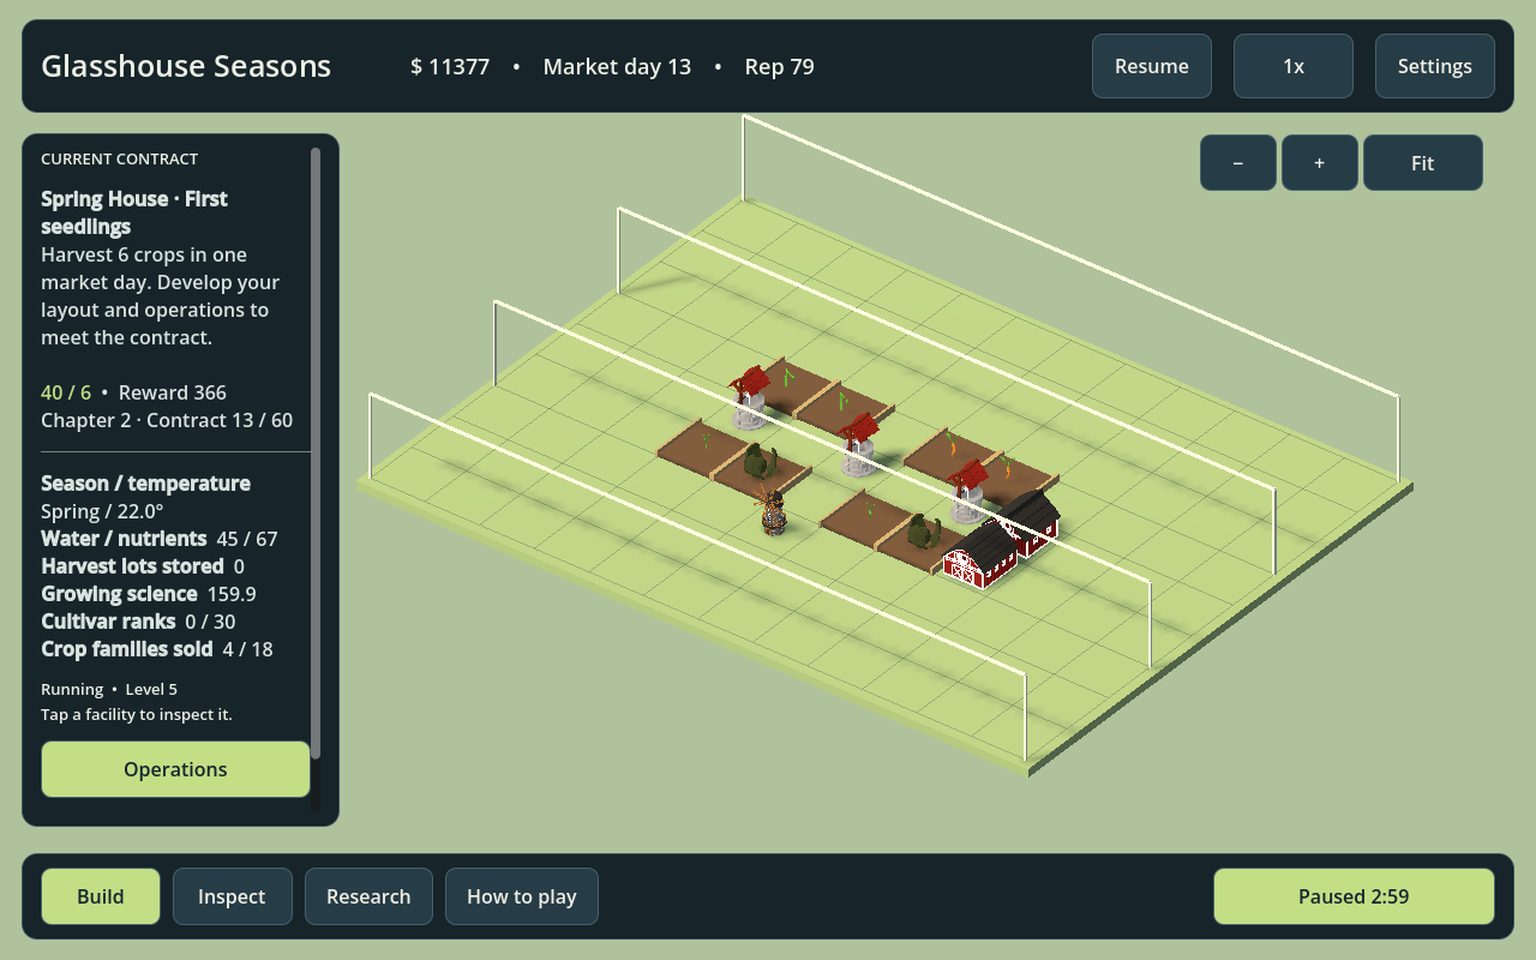This screenshot has width=1536, height=960.
Task: Click the Running • Level 5 status
Action: pyautogui.click(x=109, y=689)
